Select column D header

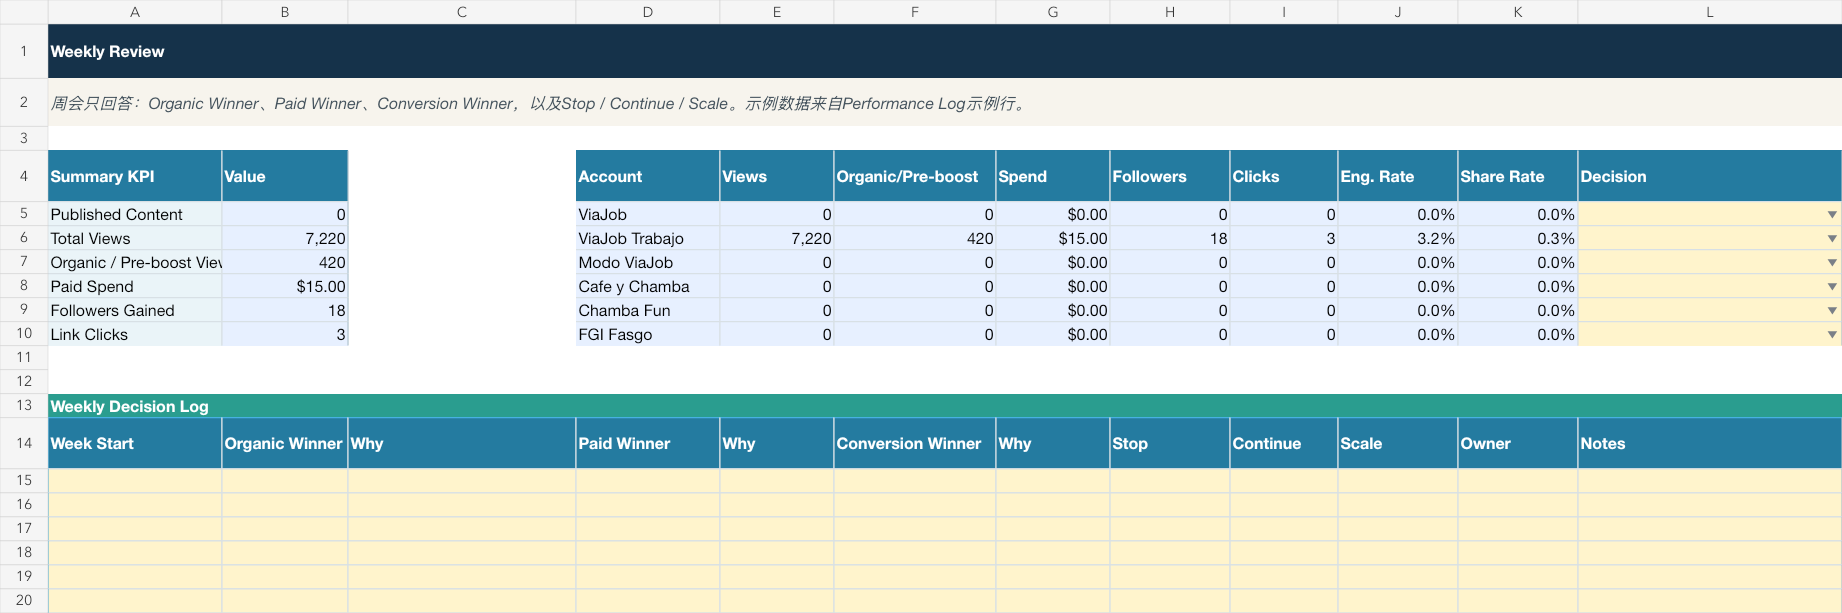(x=648, y=12)
